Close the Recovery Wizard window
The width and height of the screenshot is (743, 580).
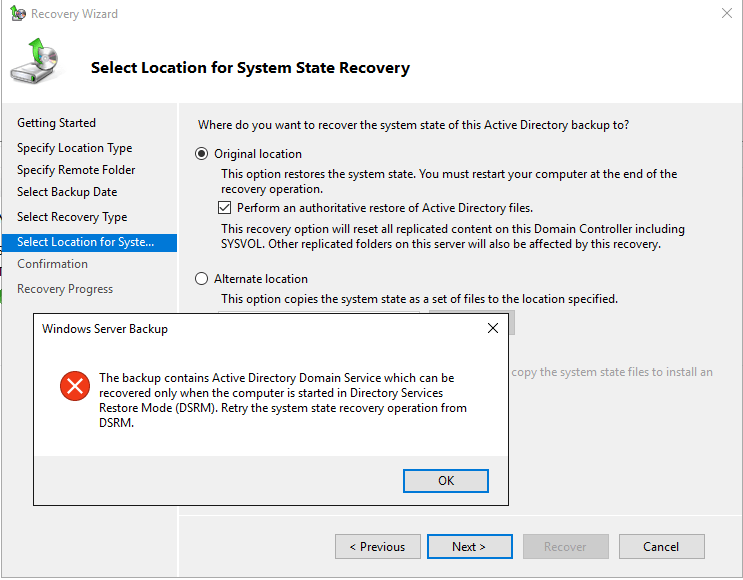click(725, 14)
